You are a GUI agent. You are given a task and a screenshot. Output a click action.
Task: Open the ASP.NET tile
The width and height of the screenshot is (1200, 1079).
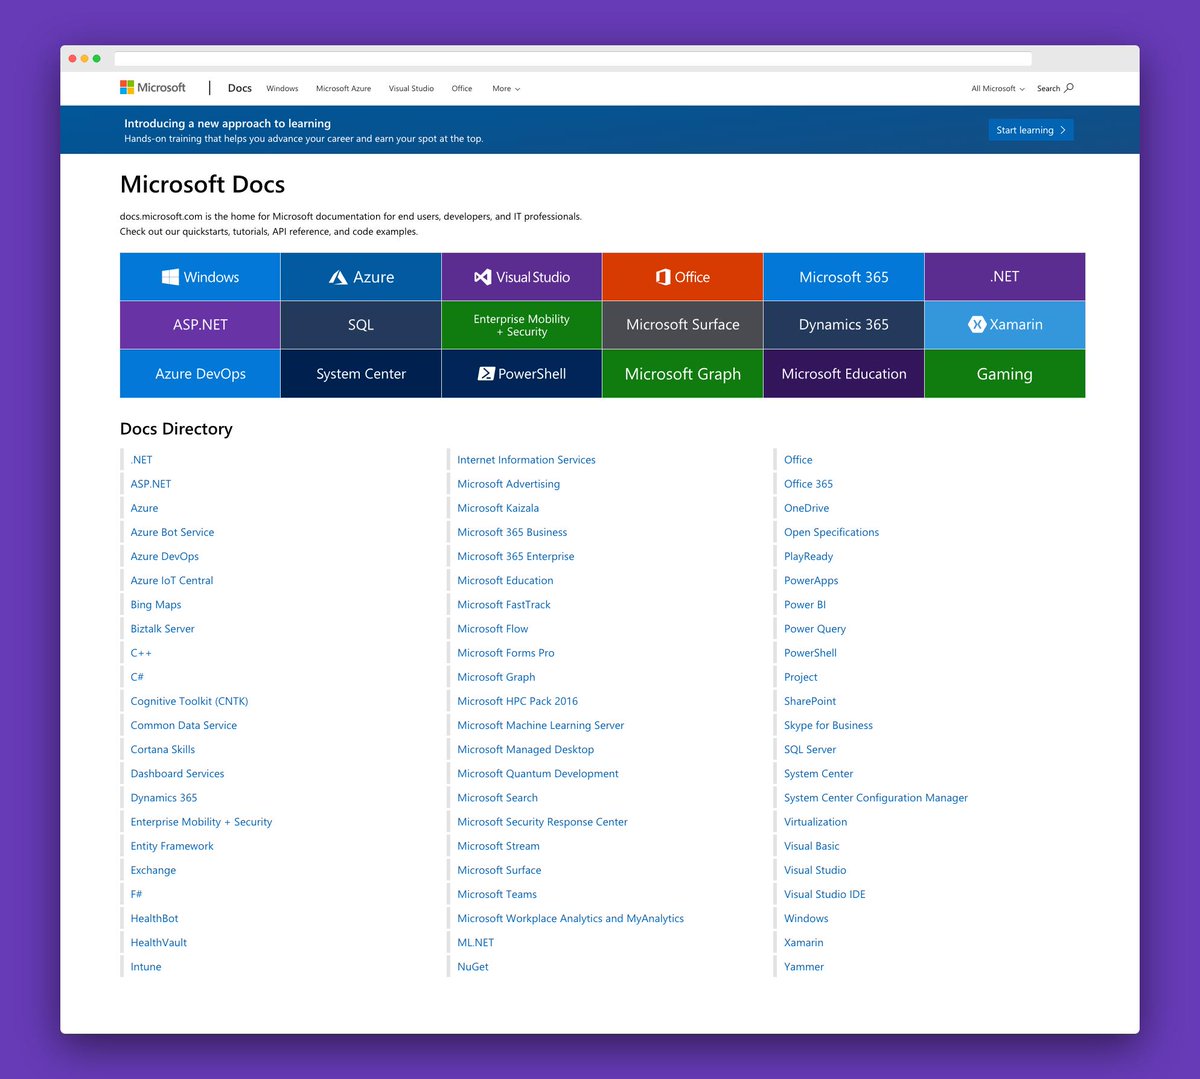tap(200, 325)
